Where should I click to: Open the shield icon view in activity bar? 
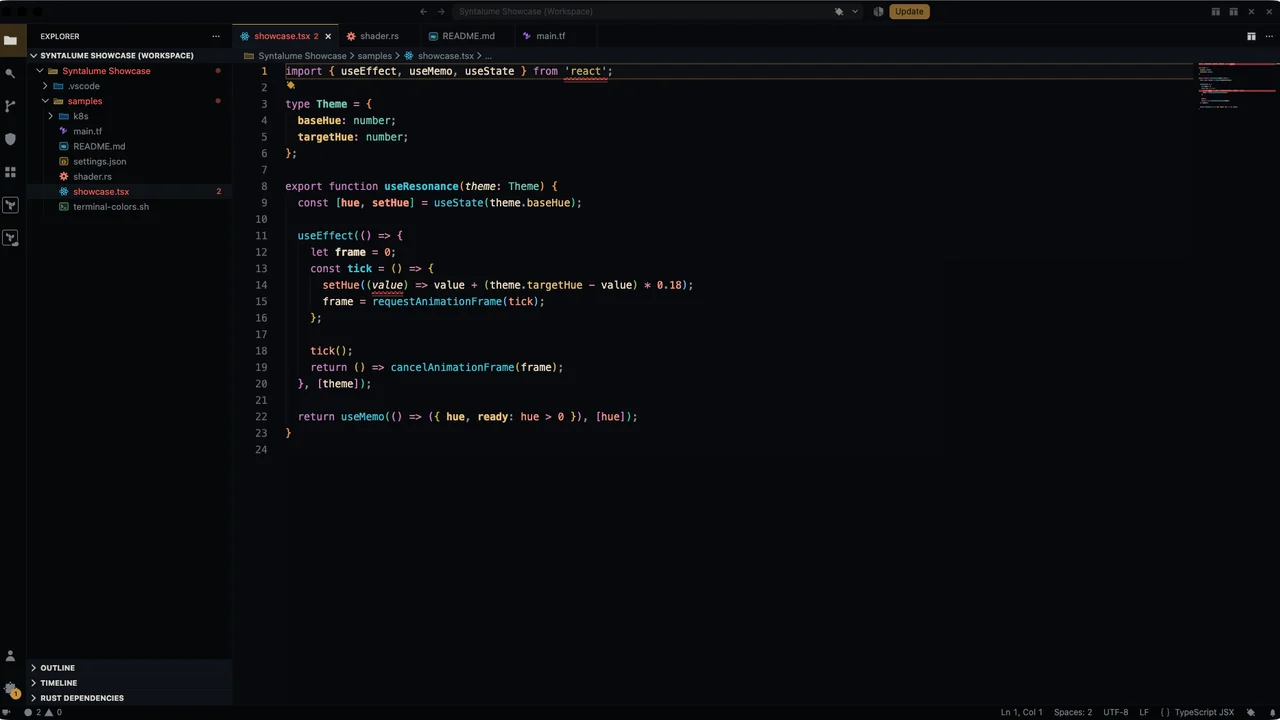point(10,139)
